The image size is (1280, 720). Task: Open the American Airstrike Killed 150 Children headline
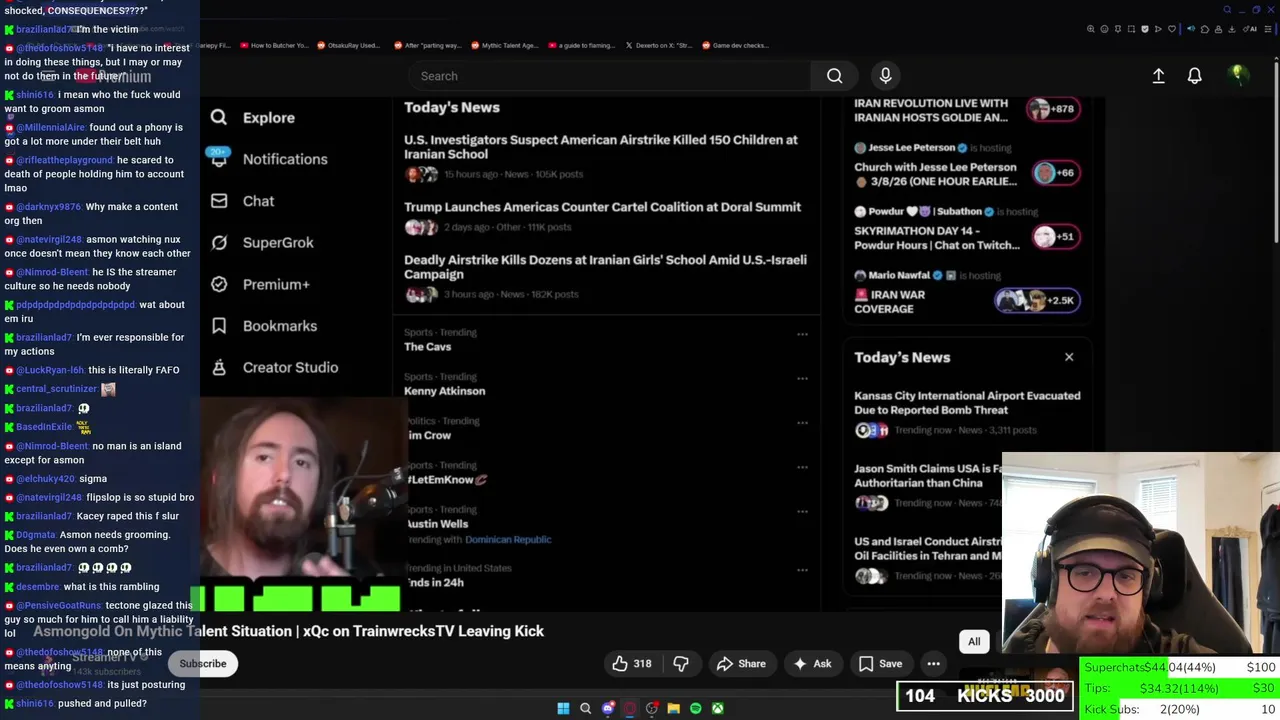pos(601,147)
